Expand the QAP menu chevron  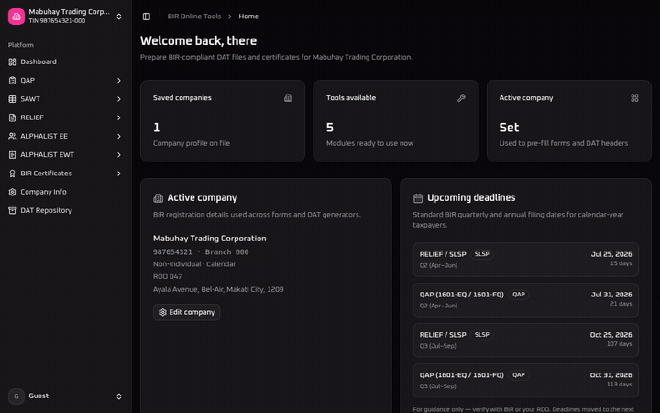click(119, 80)
